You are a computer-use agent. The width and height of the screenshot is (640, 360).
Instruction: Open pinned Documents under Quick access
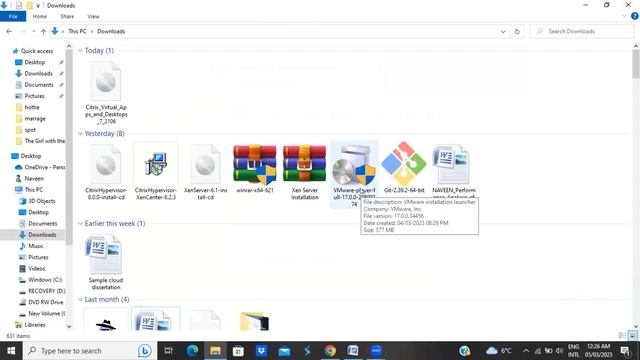click(39, 85)
